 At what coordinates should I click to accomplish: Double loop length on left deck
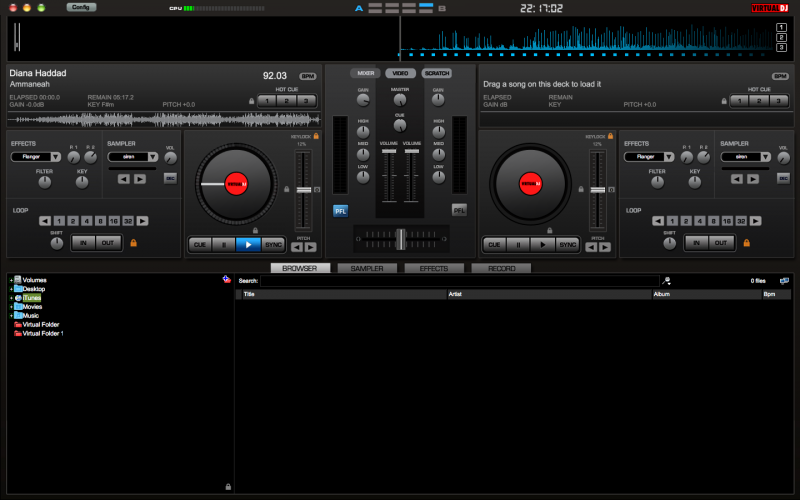(x=142, y=221)
